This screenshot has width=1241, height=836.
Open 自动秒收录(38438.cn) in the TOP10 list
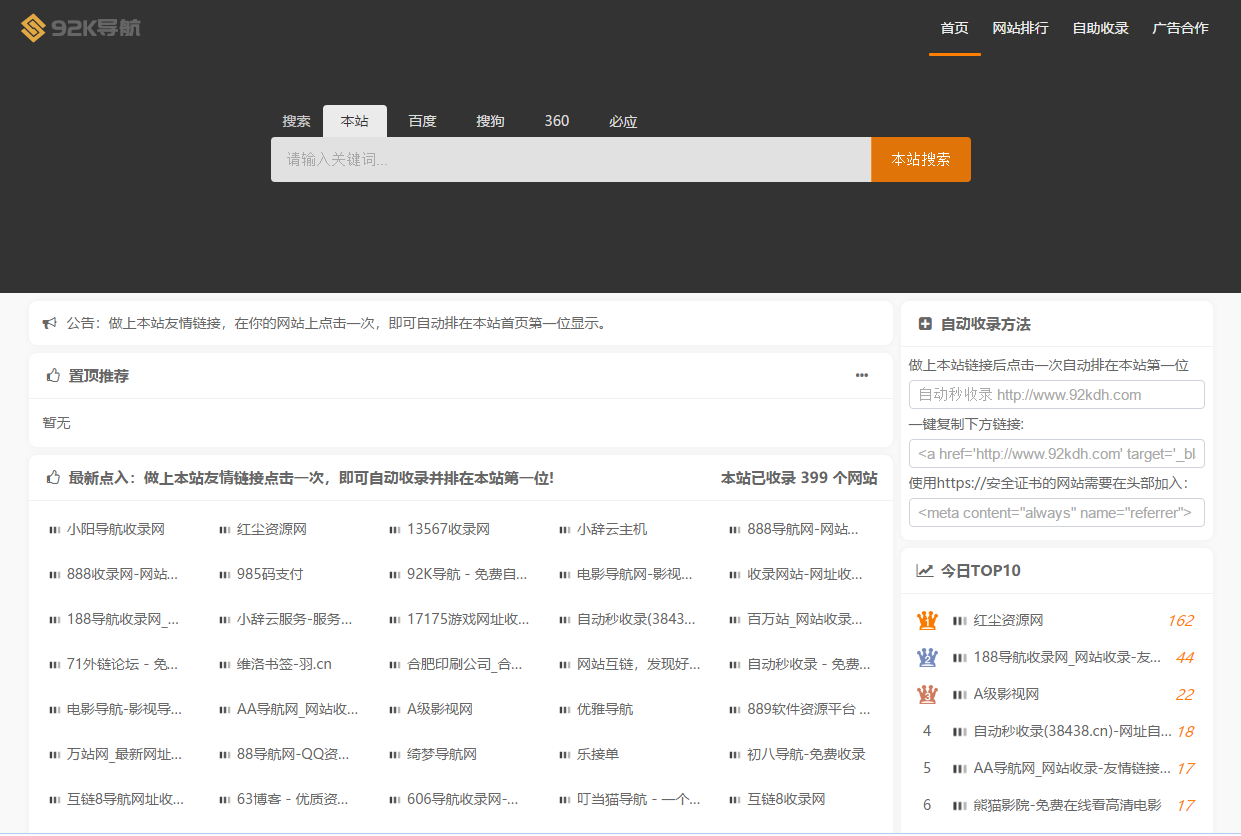pyautogui.click(x=1072, y=731)
